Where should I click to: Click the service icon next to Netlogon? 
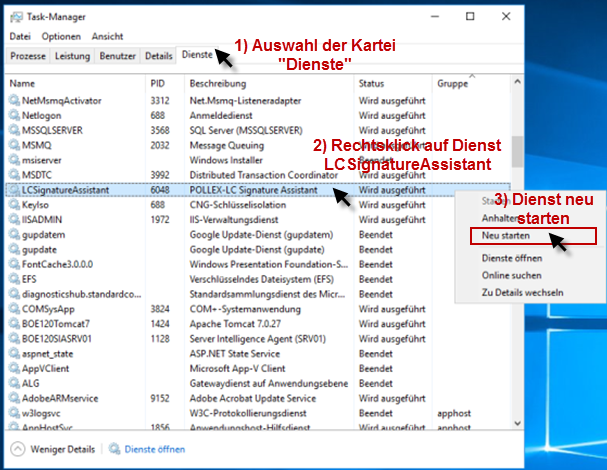(x=14, y=115)
